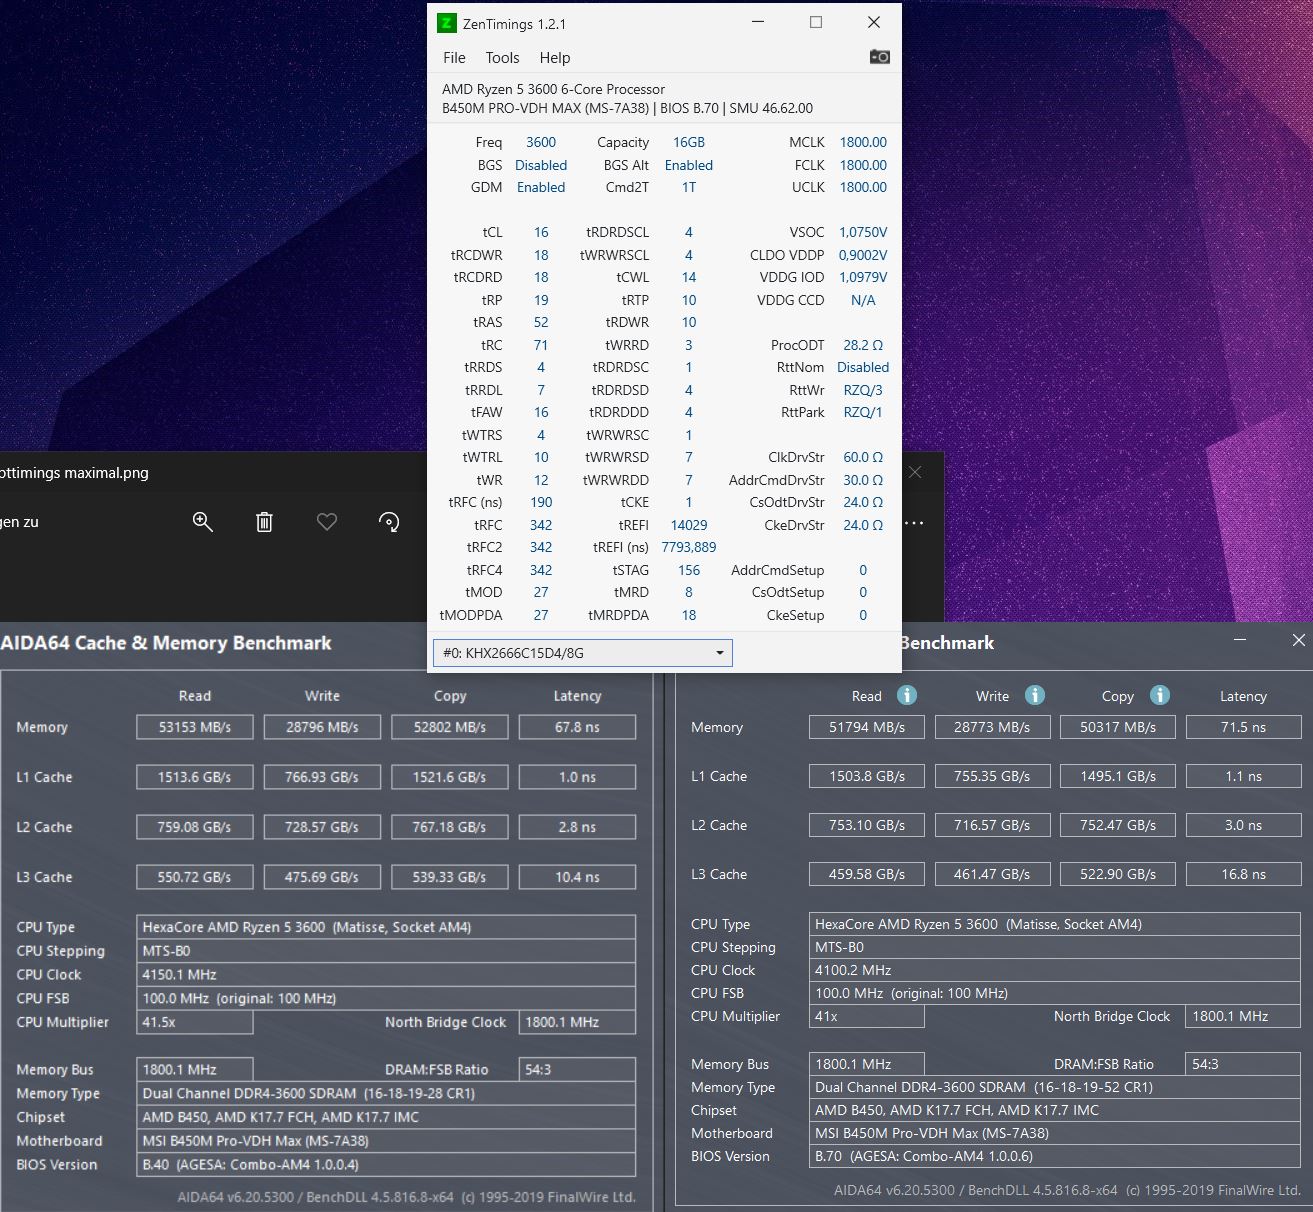This screenshot has height=1212, width=1313.
Task: Click the Copy info icon in AIDA64
Action: pos(1160,695)
